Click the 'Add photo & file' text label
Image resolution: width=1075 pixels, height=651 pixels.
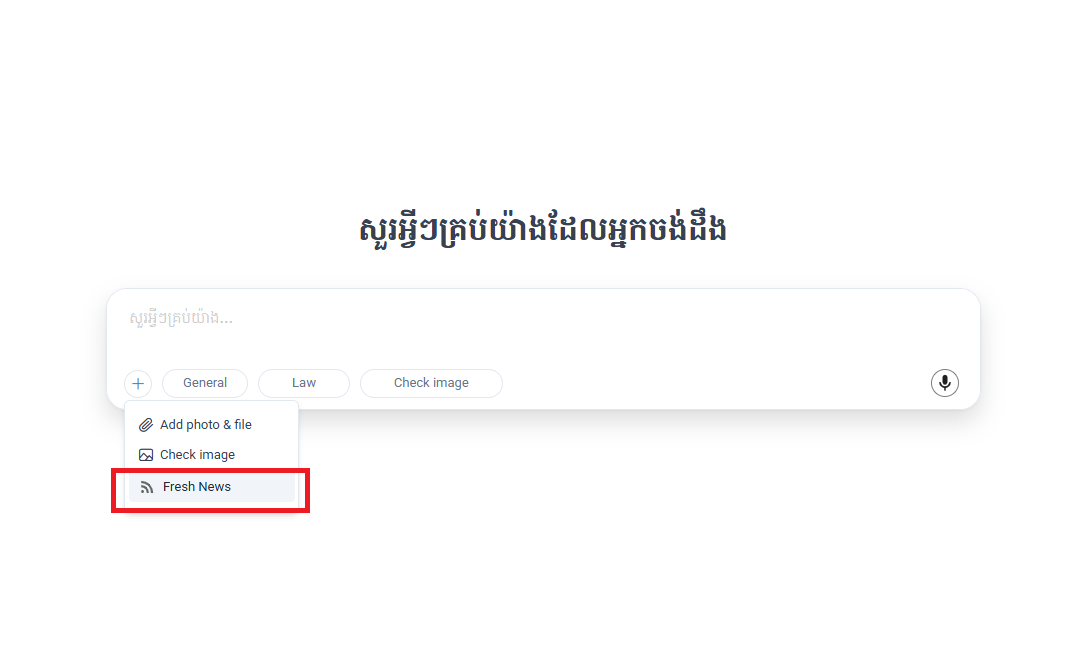click(x=206, y=425)
